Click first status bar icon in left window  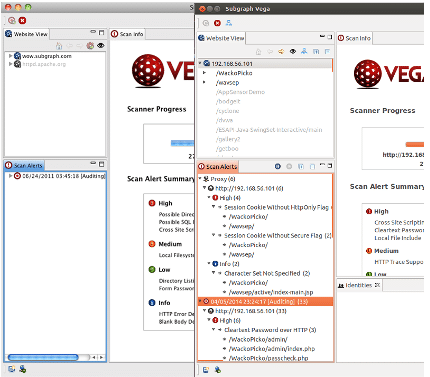[12, 369]
